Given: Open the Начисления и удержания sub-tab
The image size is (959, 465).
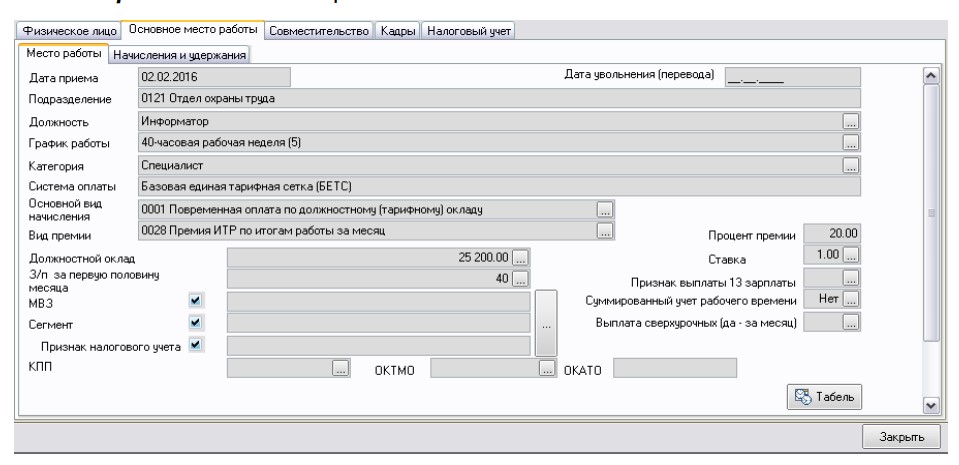Looking at the screenshot, I should (180, 55).
